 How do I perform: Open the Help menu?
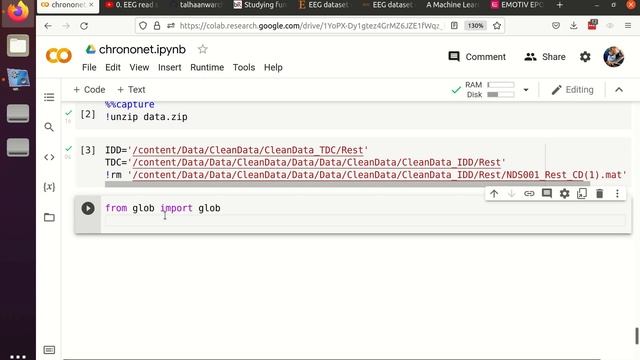pos(273,67)
